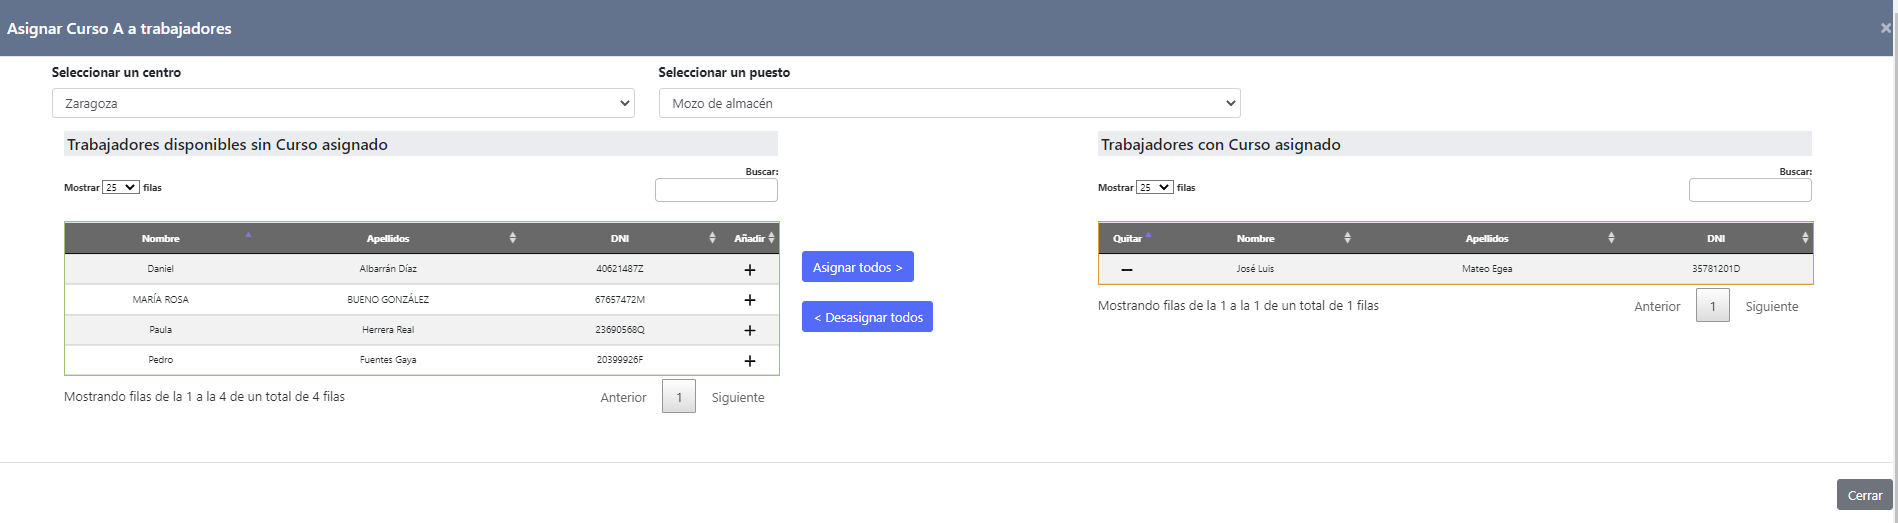The width and height of the screenshot is (1898, 523).
Task: Sort assigned workers by DNI column
Action: pos(1716,238)
